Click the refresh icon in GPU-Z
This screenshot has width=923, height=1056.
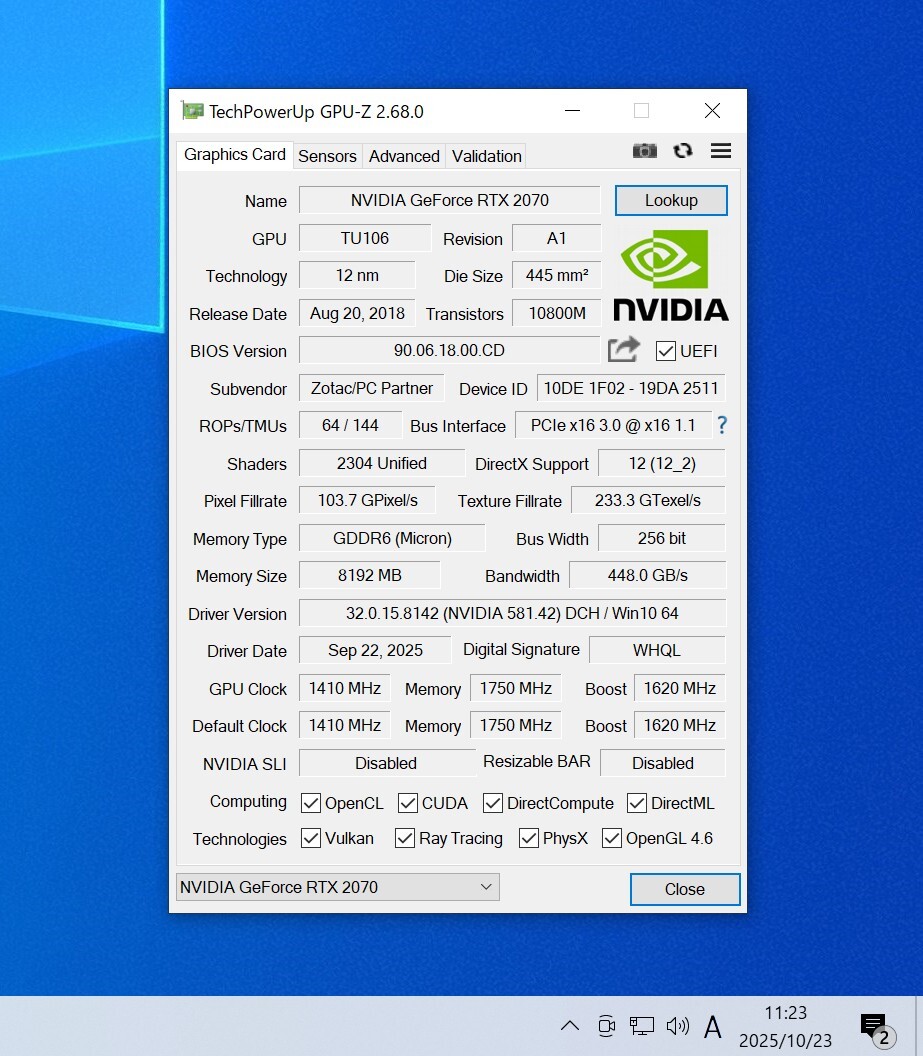point(683,151)
